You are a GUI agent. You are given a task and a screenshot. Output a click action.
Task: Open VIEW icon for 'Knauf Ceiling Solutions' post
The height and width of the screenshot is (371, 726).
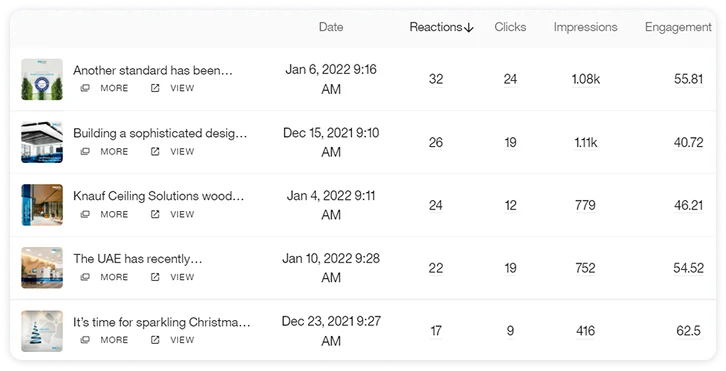[x=155, y=214]
